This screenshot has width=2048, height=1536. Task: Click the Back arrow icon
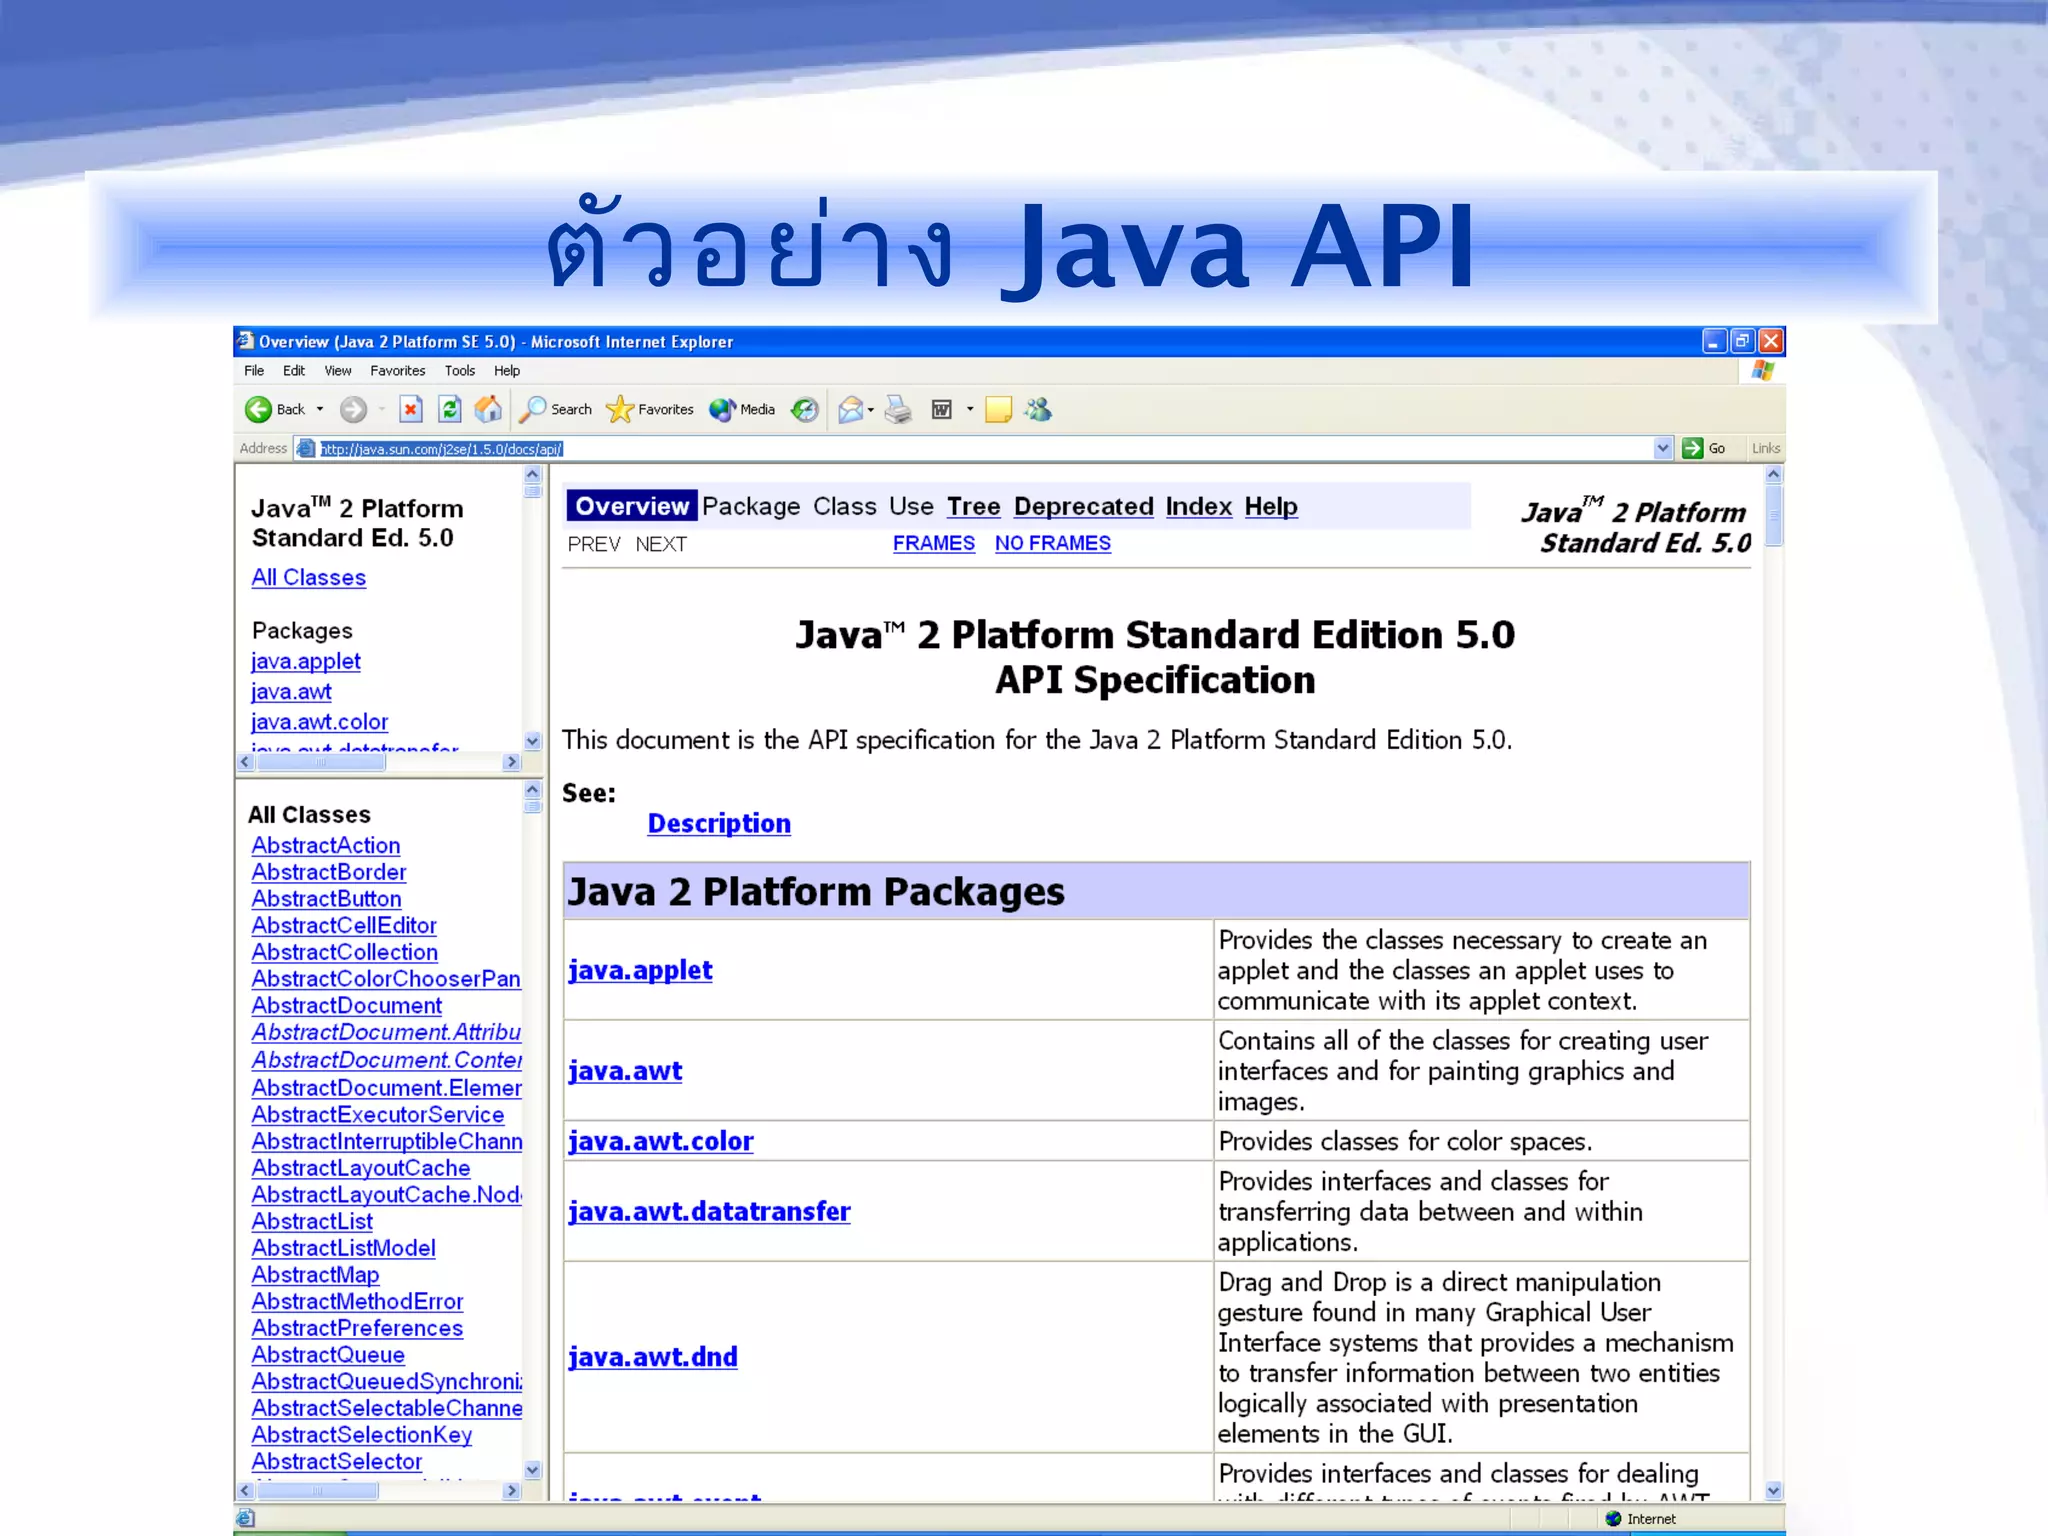(x=258, y=409)
